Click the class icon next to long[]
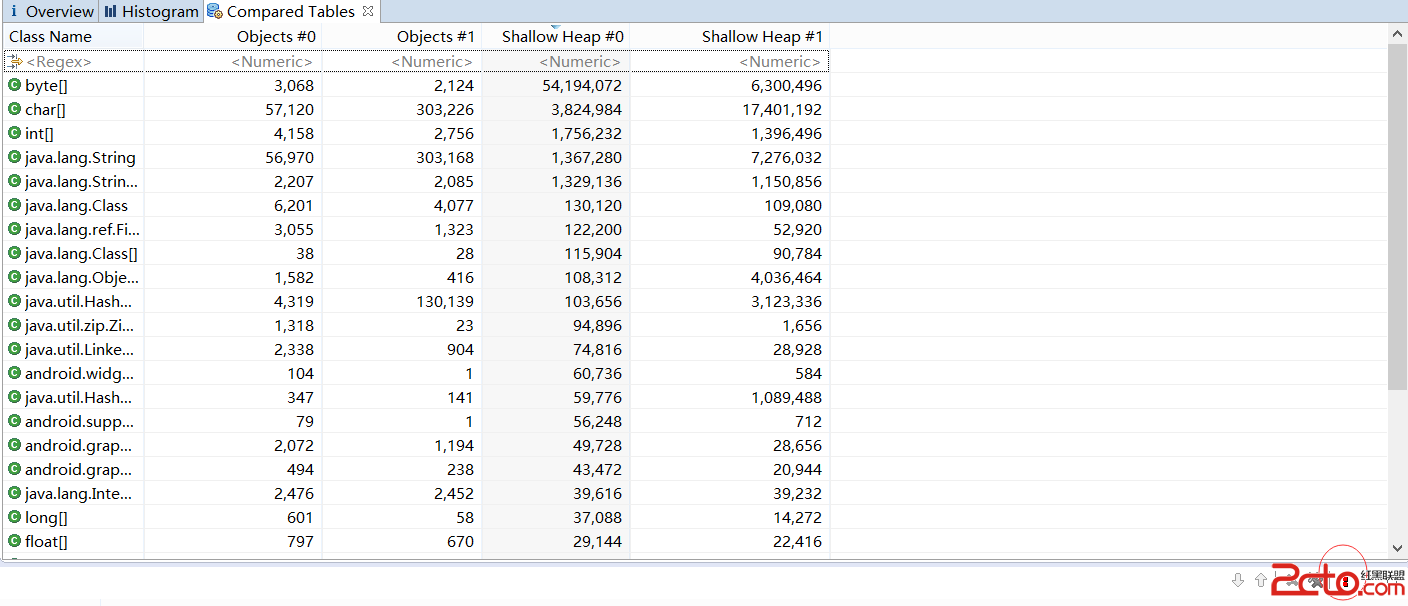 pos(14,517)
